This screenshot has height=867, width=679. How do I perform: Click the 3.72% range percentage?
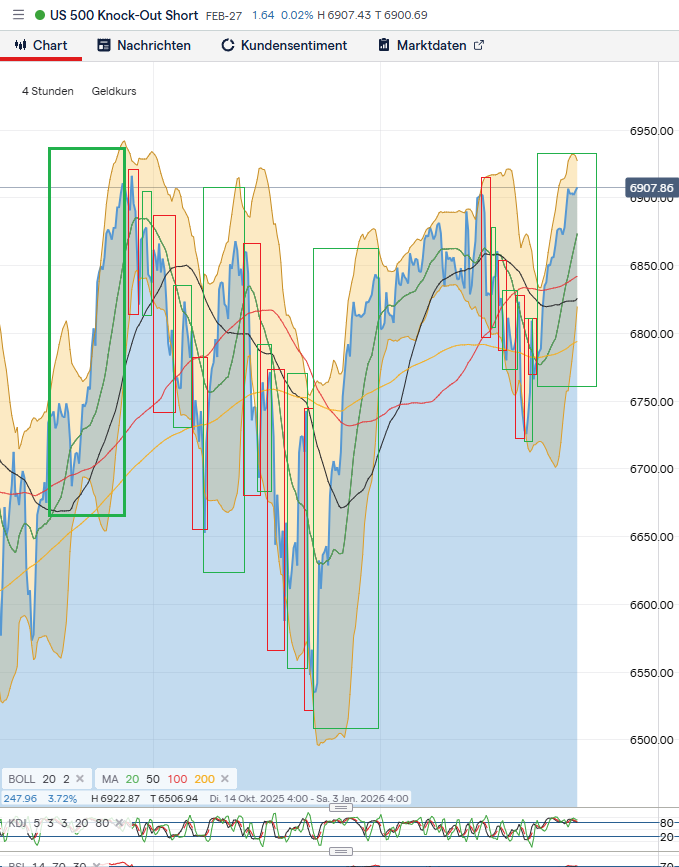(62, 798)
